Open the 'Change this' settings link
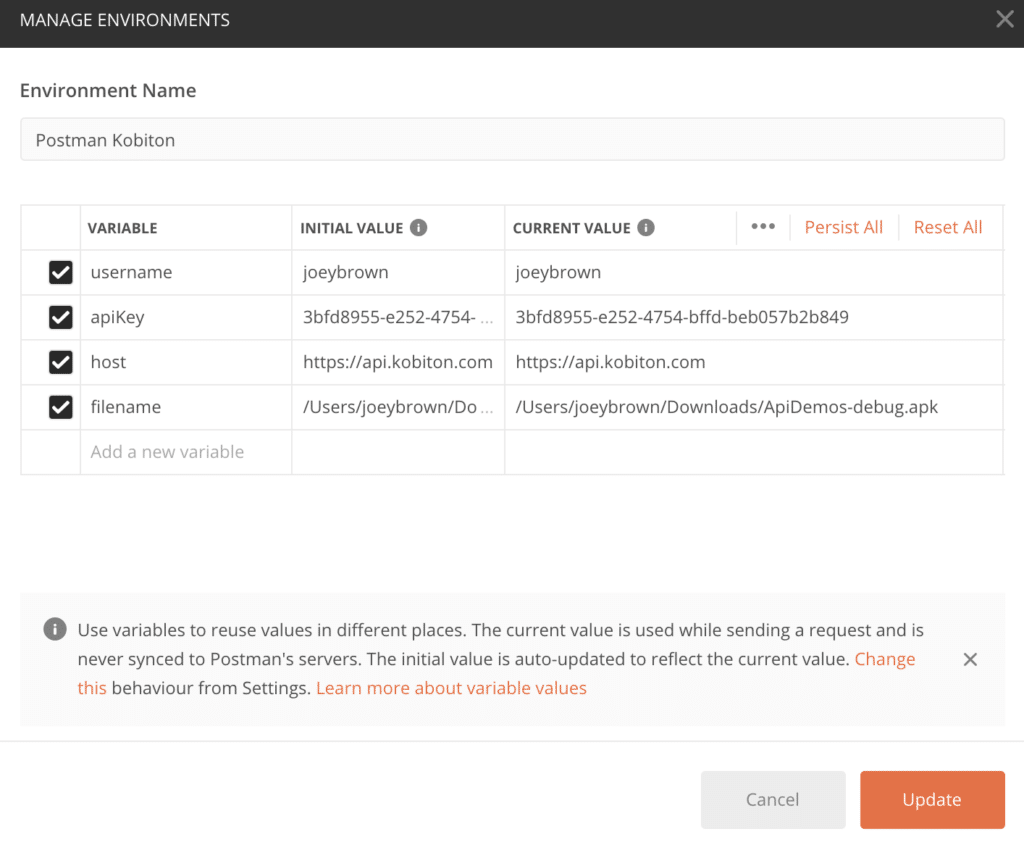This screenshot has width=1024, height=842. coord(885,659)
